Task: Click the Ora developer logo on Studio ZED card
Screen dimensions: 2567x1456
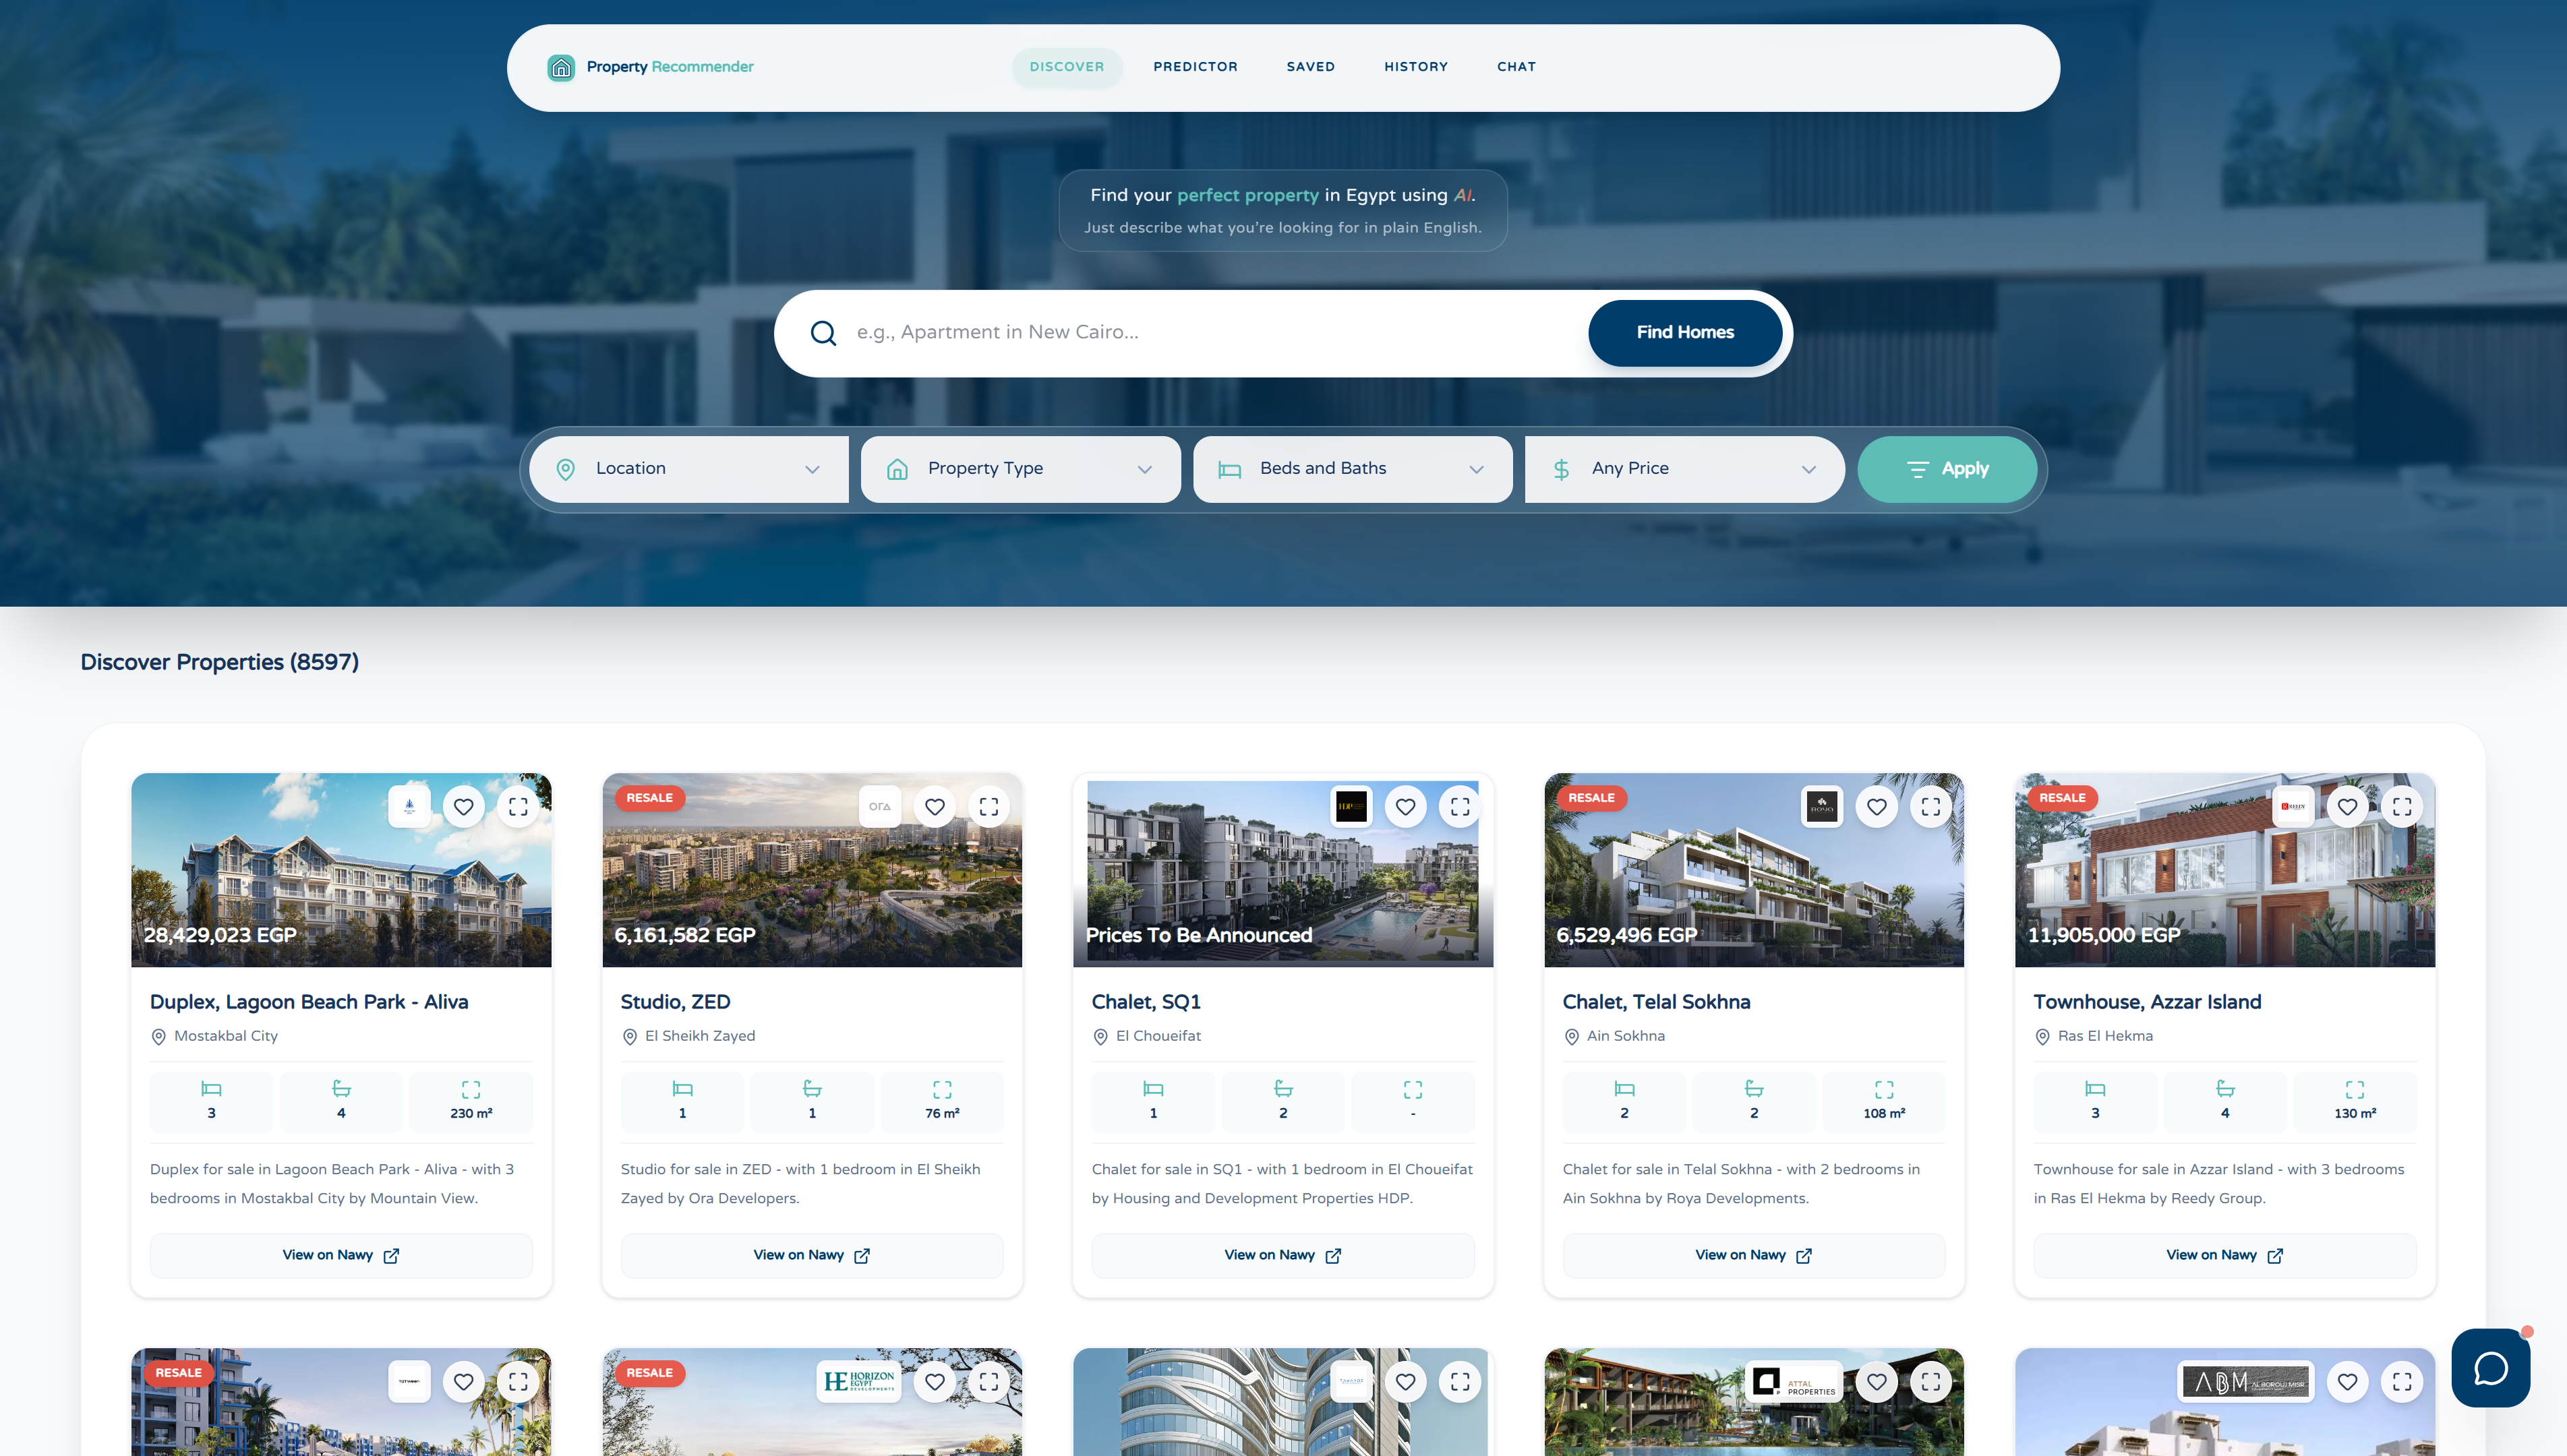Action: click(x=879, y=806)
